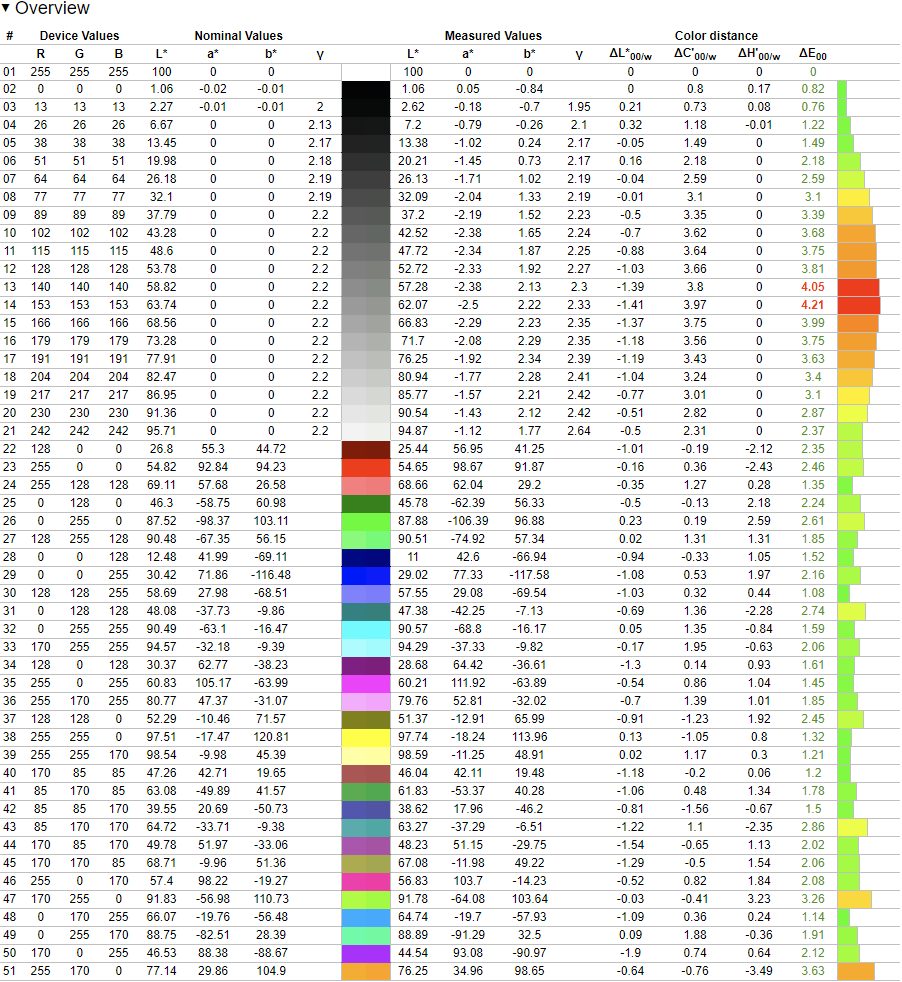Click the Device Values column header

(79, 36)
